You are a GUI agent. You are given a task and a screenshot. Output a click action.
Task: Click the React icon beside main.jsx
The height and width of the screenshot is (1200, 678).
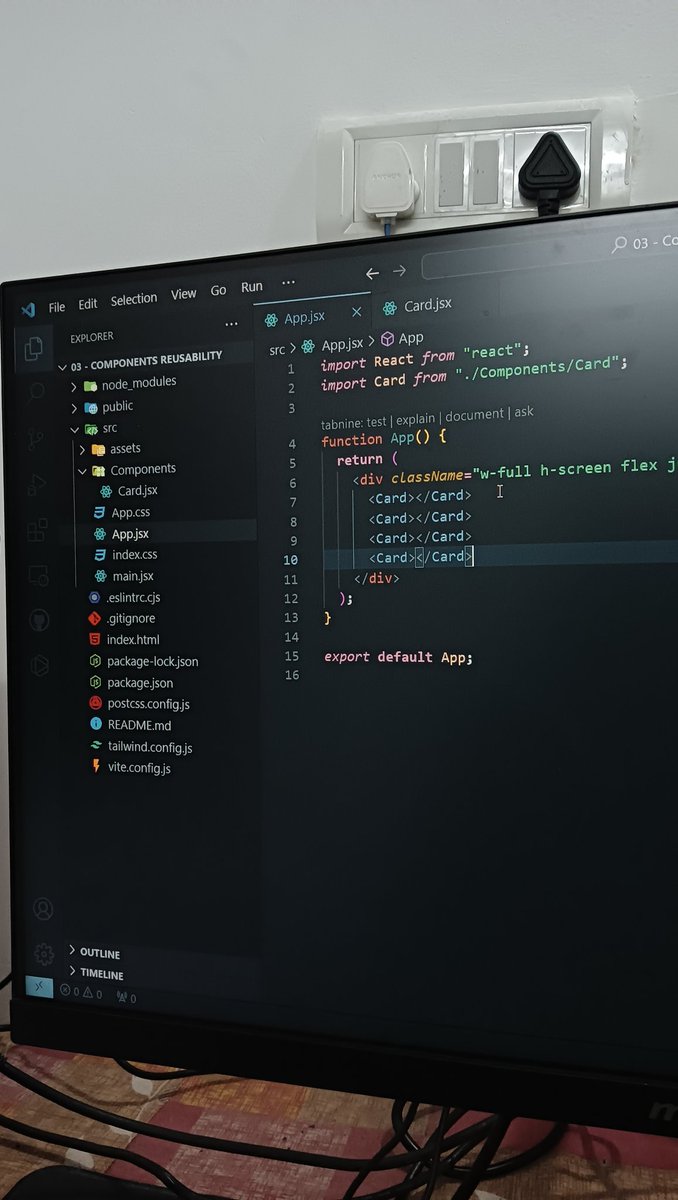coord(100,576)
